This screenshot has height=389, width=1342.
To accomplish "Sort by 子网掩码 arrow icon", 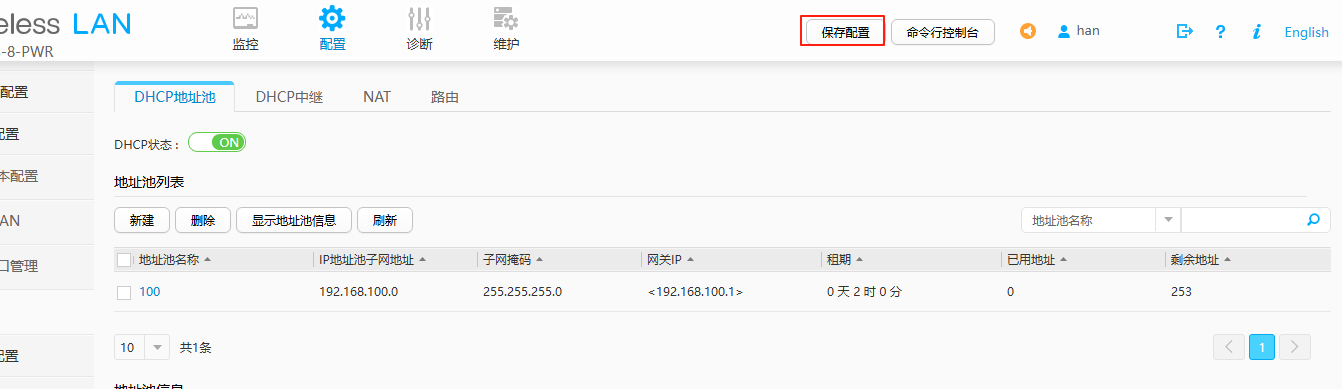I will pyautogui.click(x=540, y=260).
